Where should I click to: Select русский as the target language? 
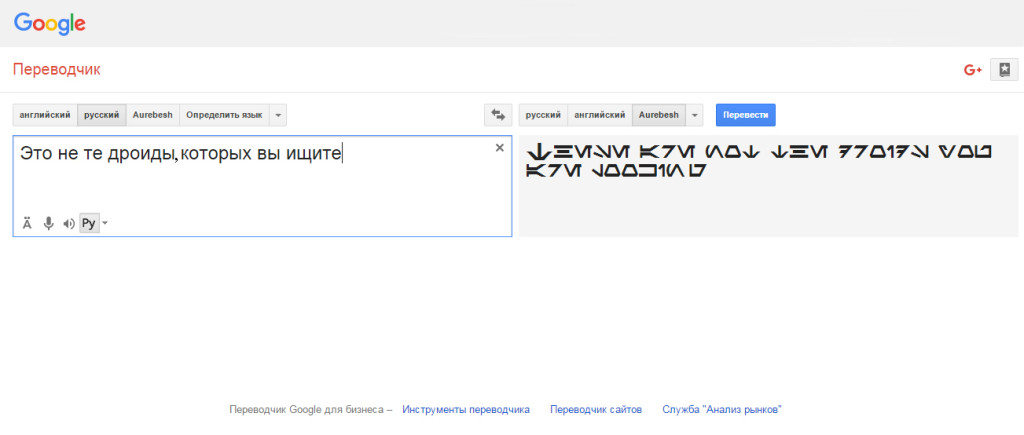pos(543,115)
